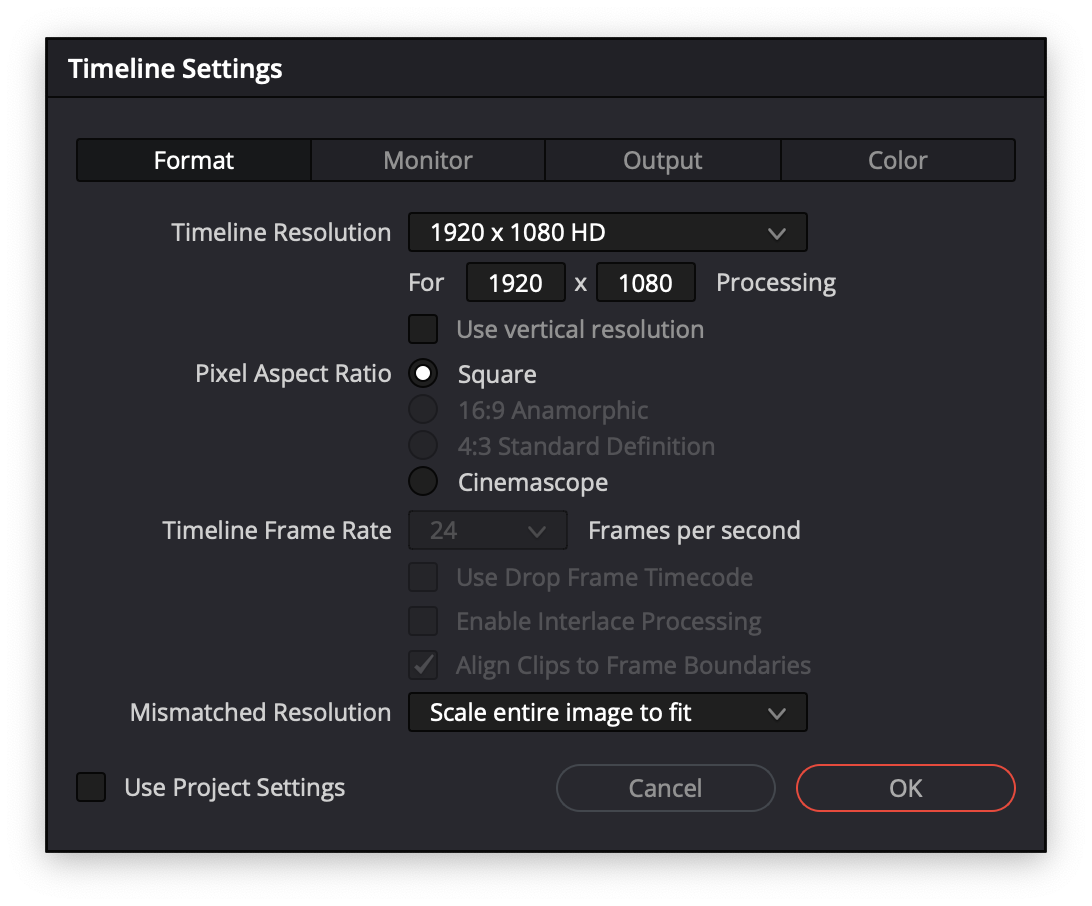Click the Processing text
The width and height of the screenshot is (1092, 906).
pos(776,283)
